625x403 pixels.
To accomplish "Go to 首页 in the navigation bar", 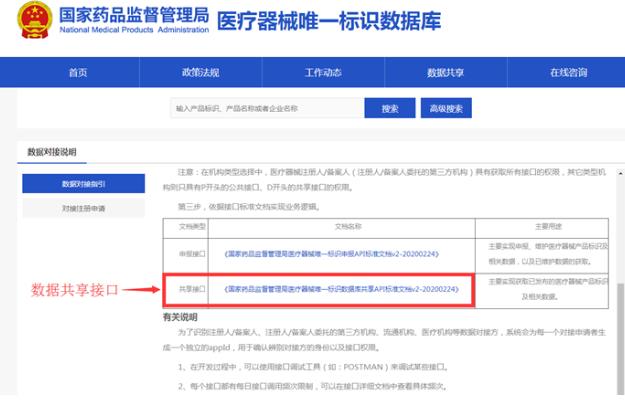I will click(x=77, y=72).
